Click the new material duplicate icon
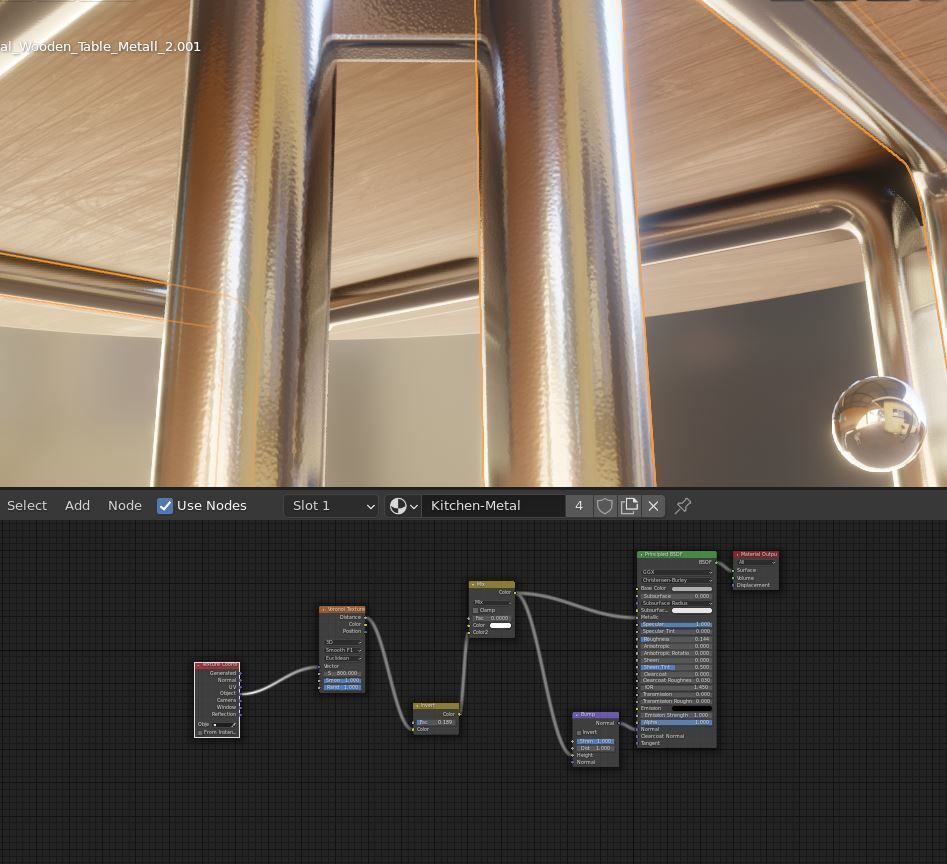Screen dimensions: 947x864 [629, 506]
